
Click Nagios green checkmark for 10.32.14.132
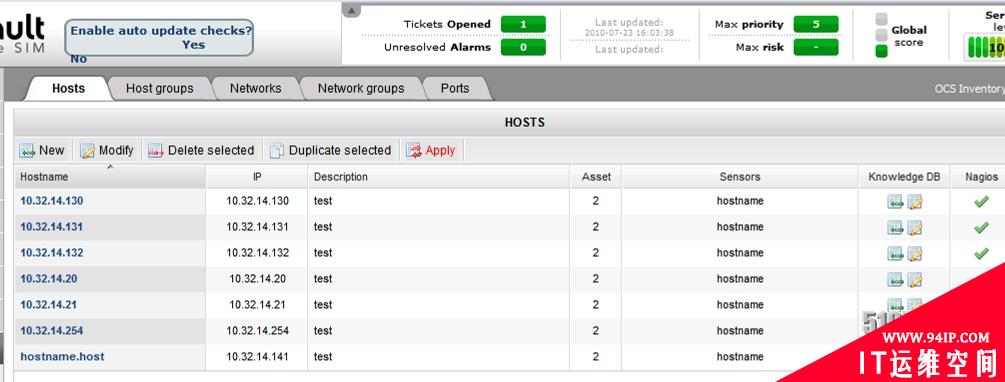pos(981,253)
